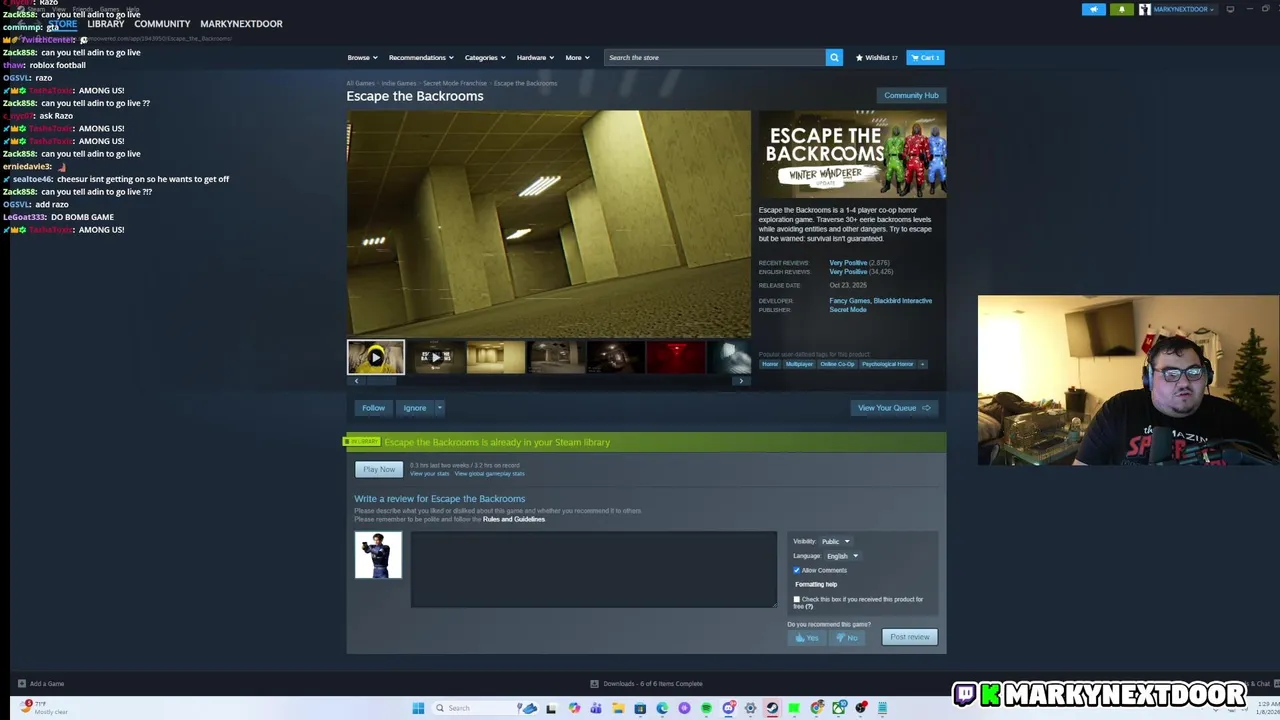Click the Indie Games breadcrumb
This screenshot has height=720, width=1280.
[x=398, y=83]
